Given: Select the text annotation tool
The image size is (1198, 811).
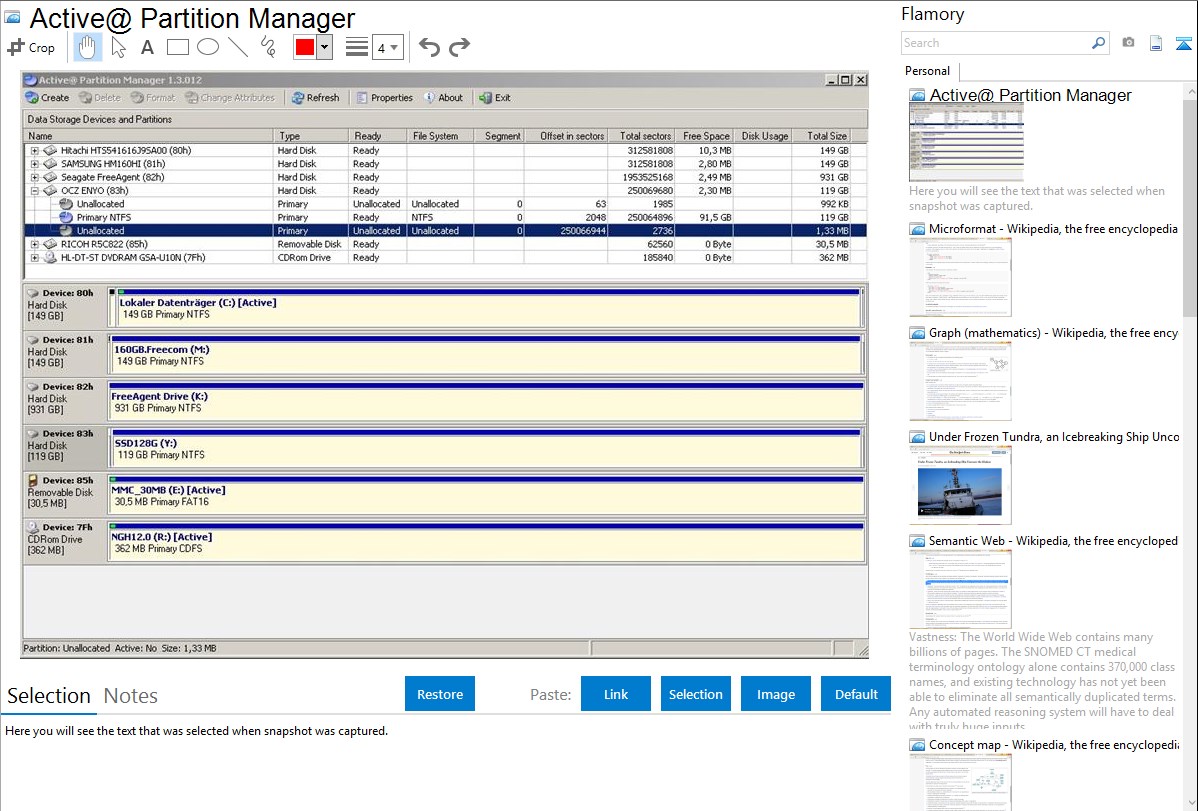Looking at the screenshot, I should [x=147, y=47].
